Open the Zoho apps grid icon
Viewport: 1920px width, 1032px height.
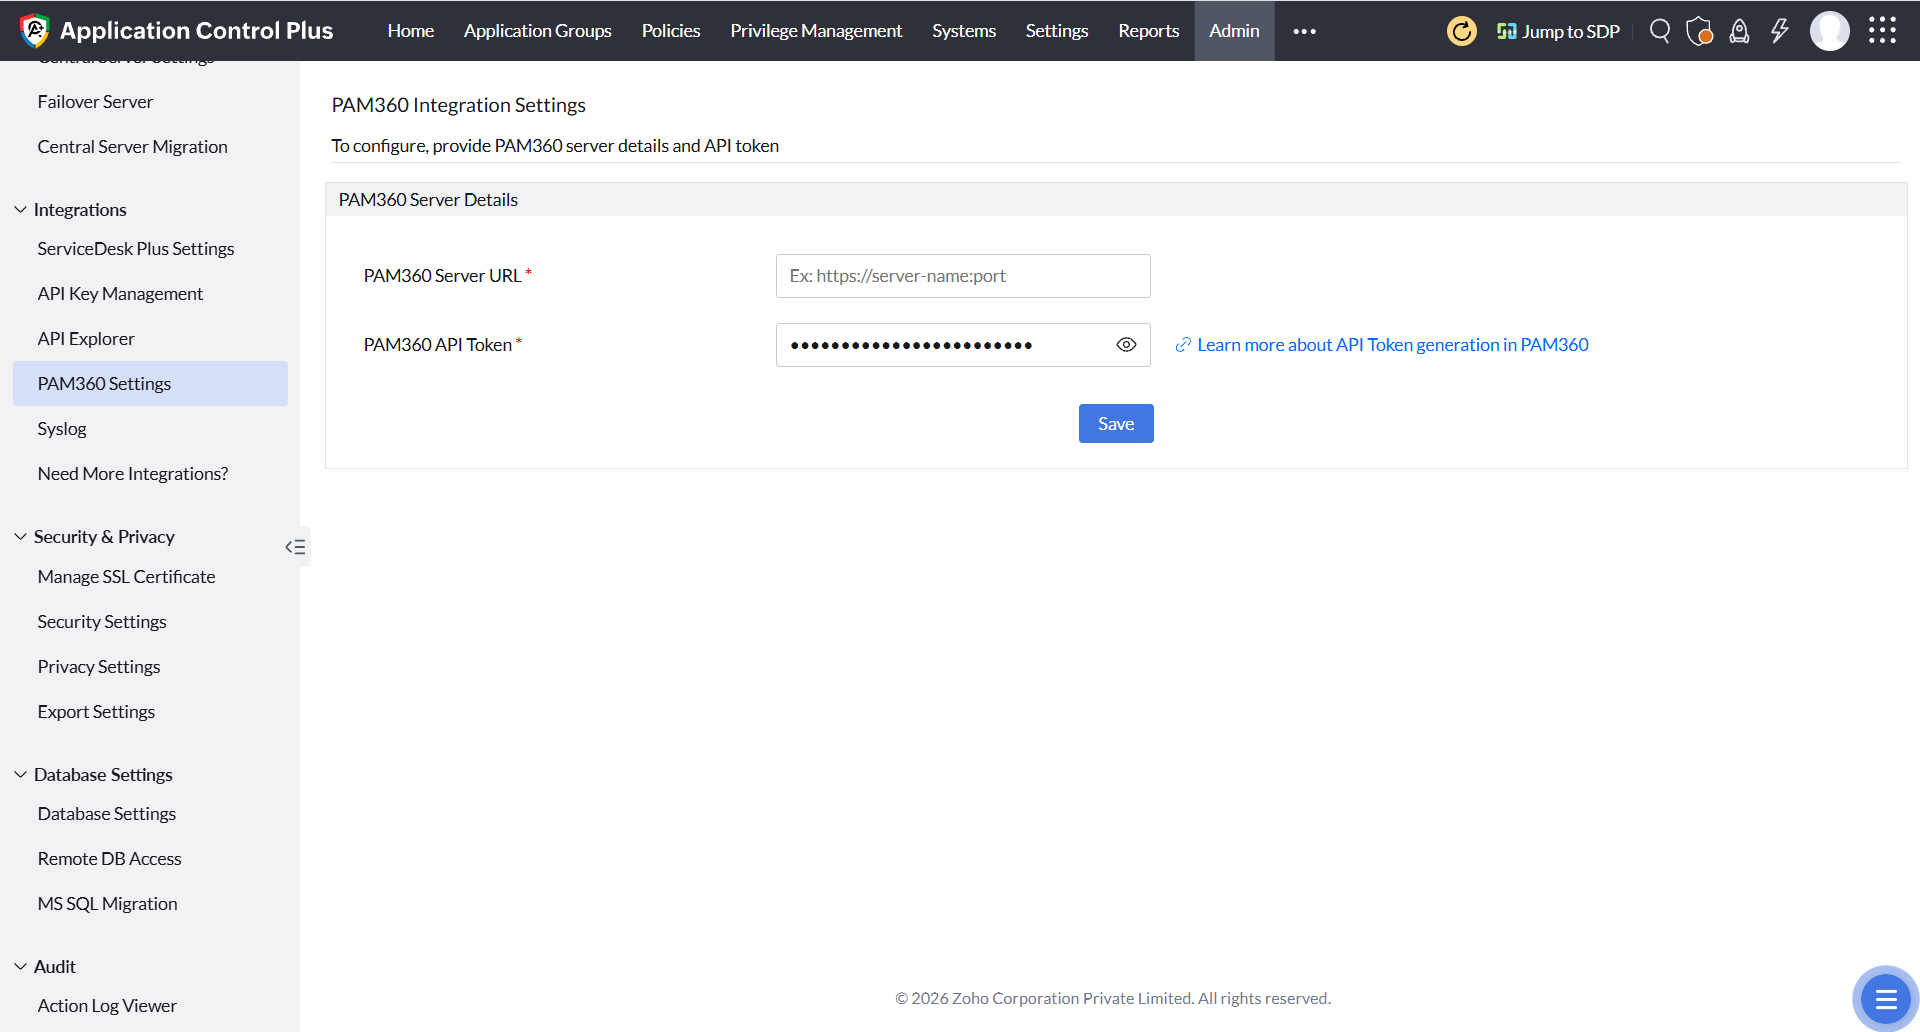pos(1883,31)
